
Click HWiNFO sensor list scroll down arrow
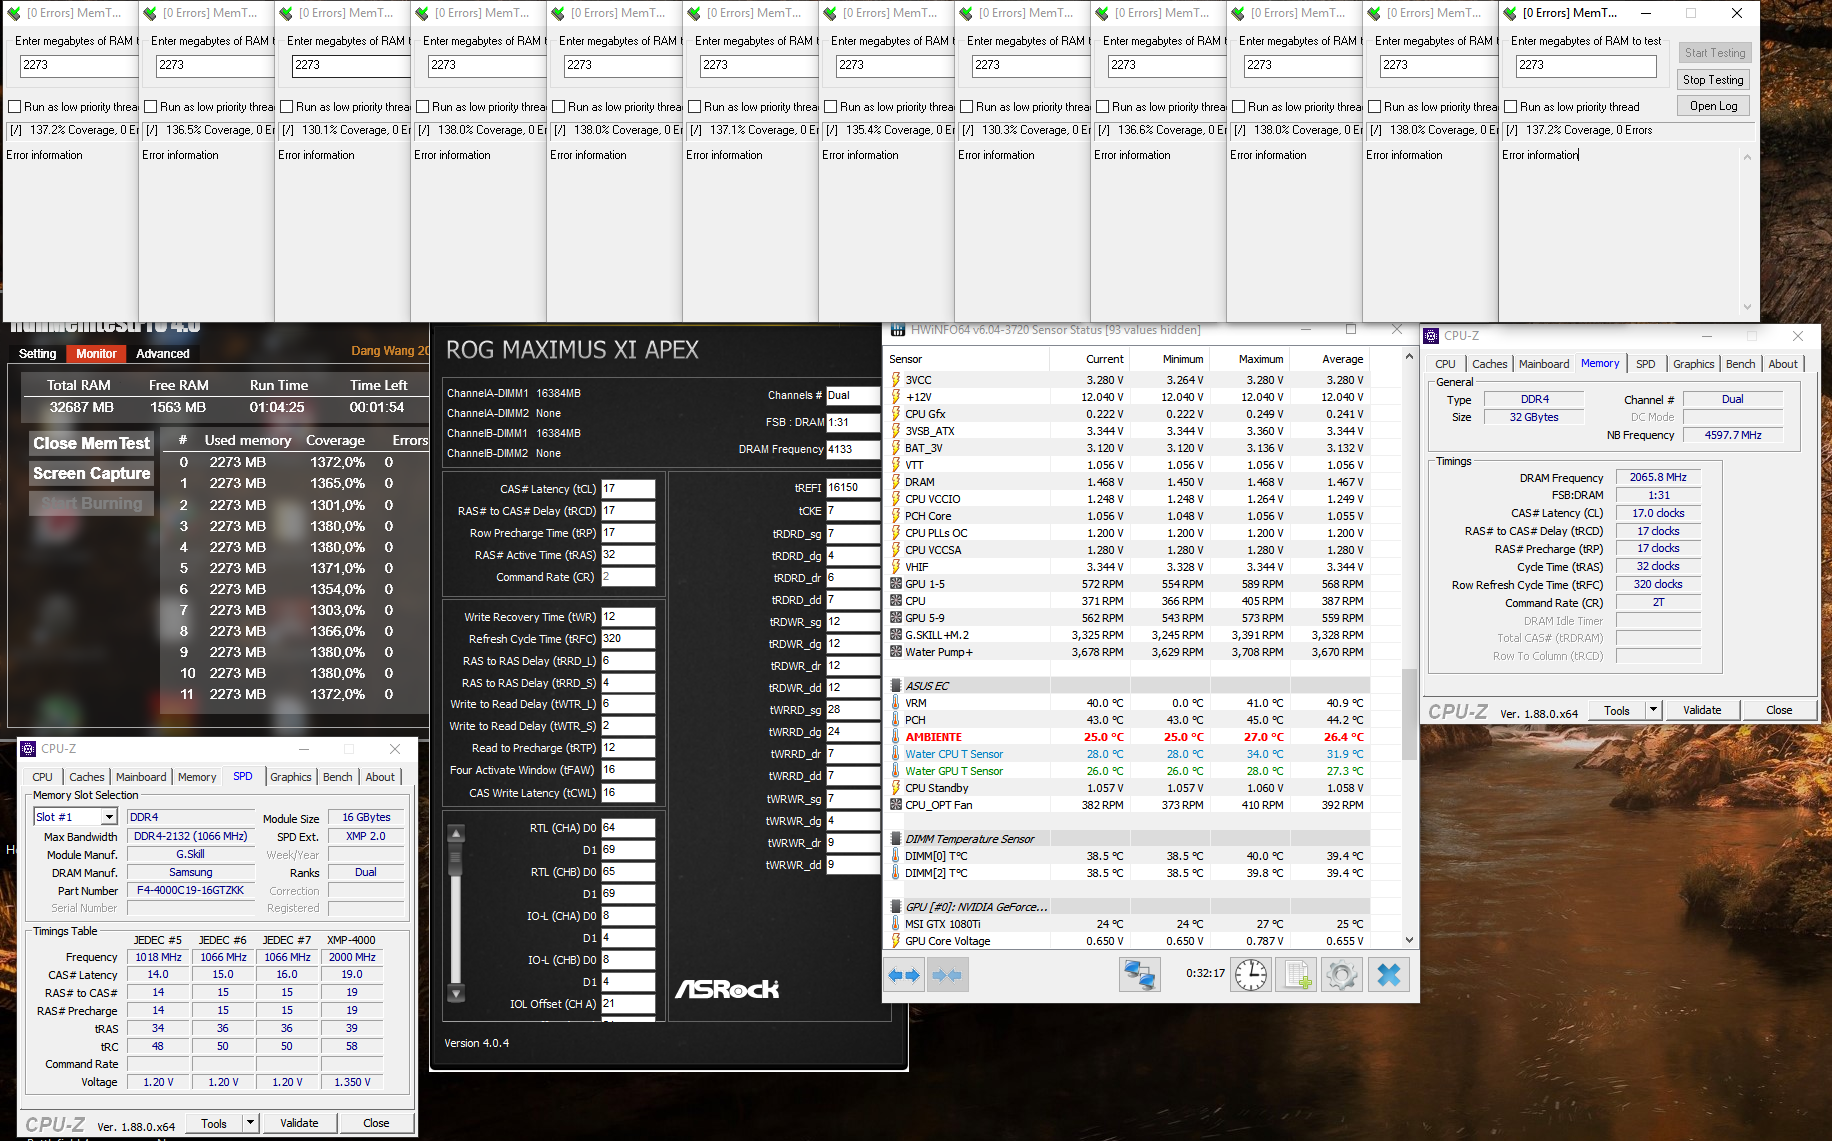pyautogui.click(x=1410, y=940)
